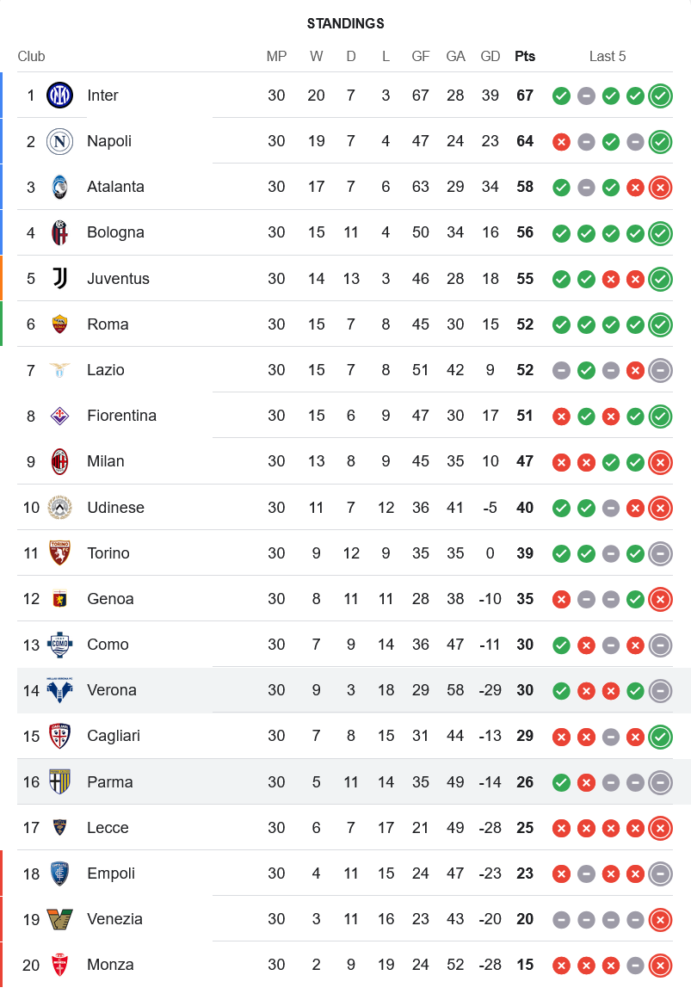Viewport: 691px width, 1000px height.
Task: Click the Last 5 column header
Action: tap(607, 56)
